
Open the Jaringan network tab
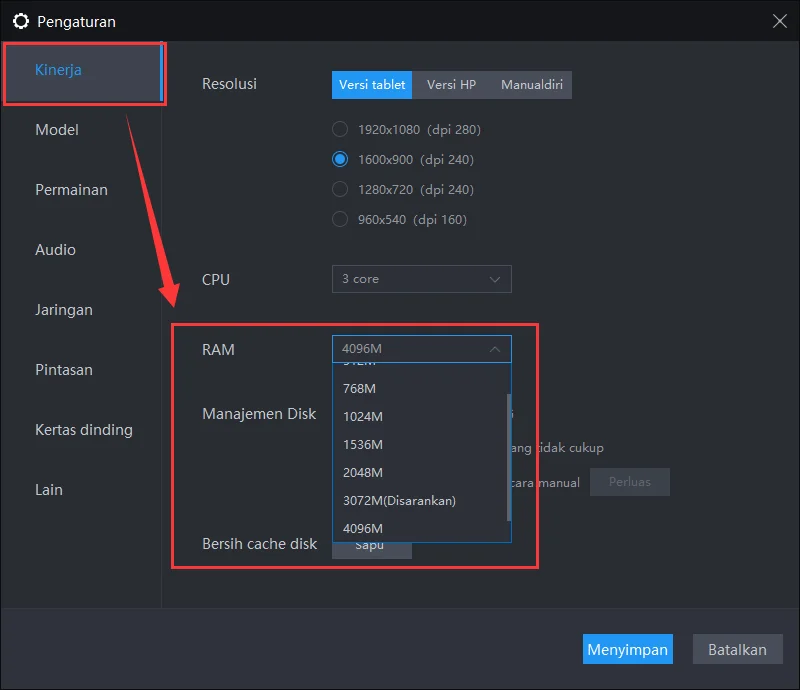point(64,310)
